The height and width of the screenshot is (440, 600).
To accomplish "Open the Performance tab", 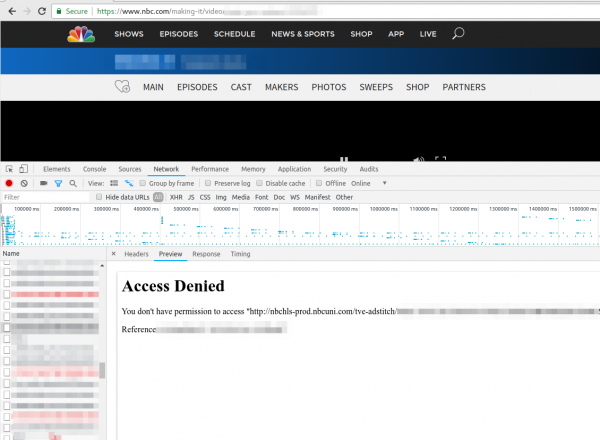I will click(210, 169).
